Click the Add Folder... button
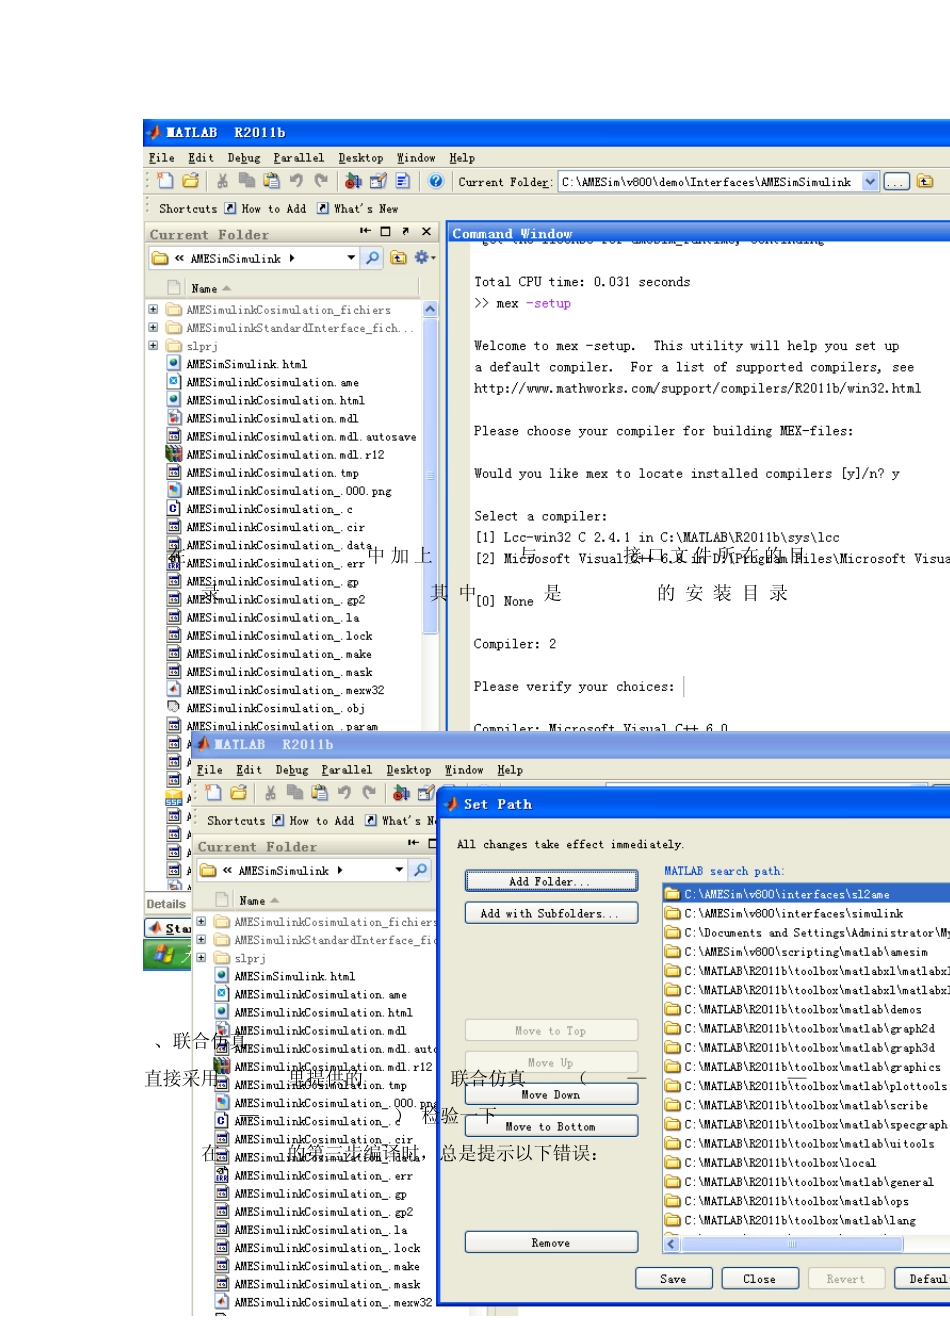 point(550,881)
